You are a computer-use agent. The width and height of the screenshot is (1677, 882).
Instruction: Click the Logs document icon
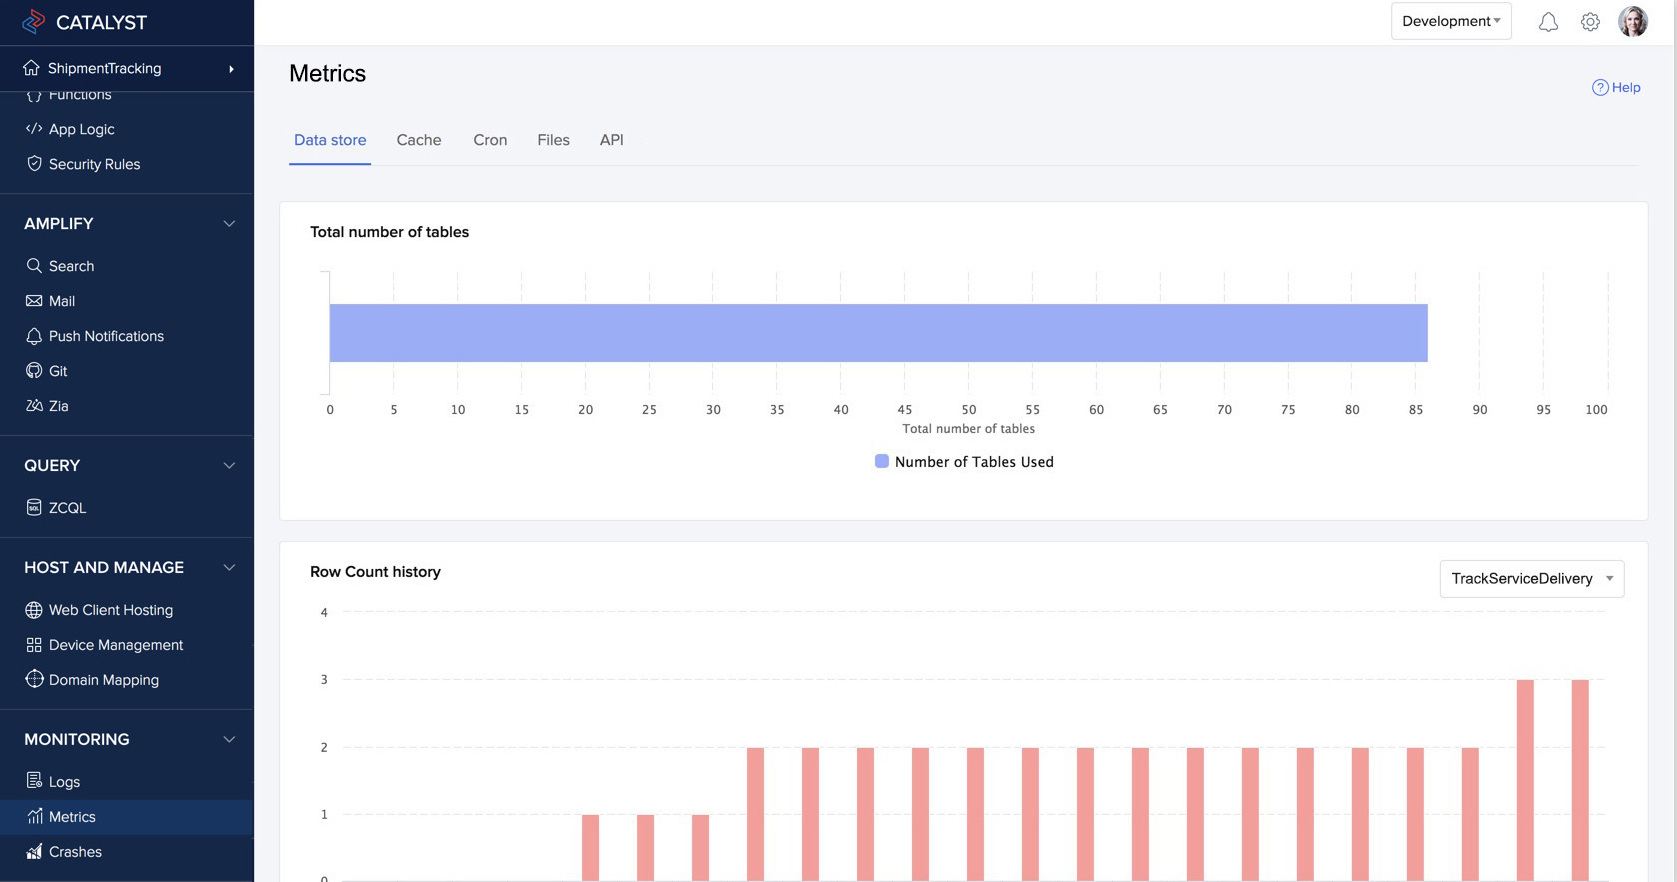pyautogui.click(x=34, y=781)
